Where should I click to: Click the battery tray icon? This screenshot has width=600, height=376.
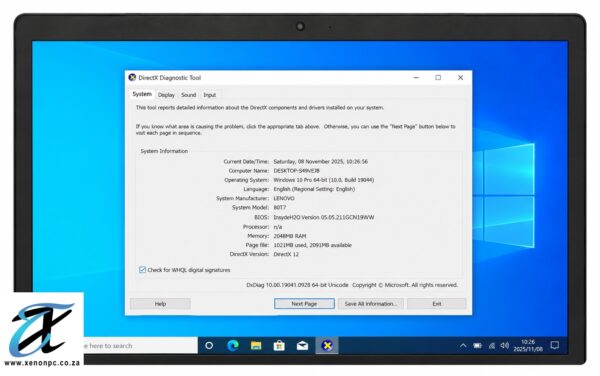point(477,346)
